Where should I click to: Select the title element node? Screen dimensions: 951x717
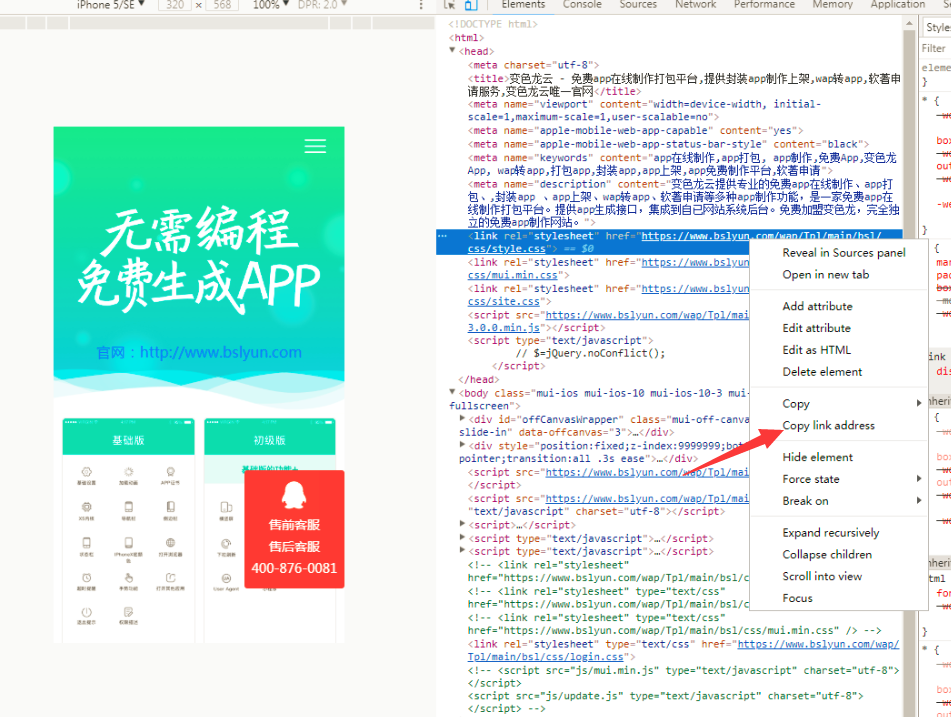[684, 85]
